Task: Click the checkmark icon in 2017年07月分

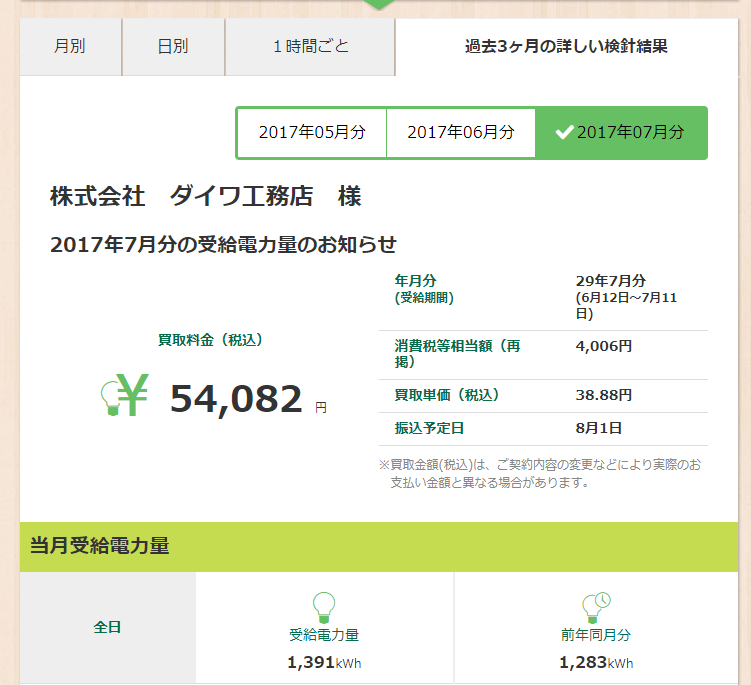Action: tap(564, 132)
